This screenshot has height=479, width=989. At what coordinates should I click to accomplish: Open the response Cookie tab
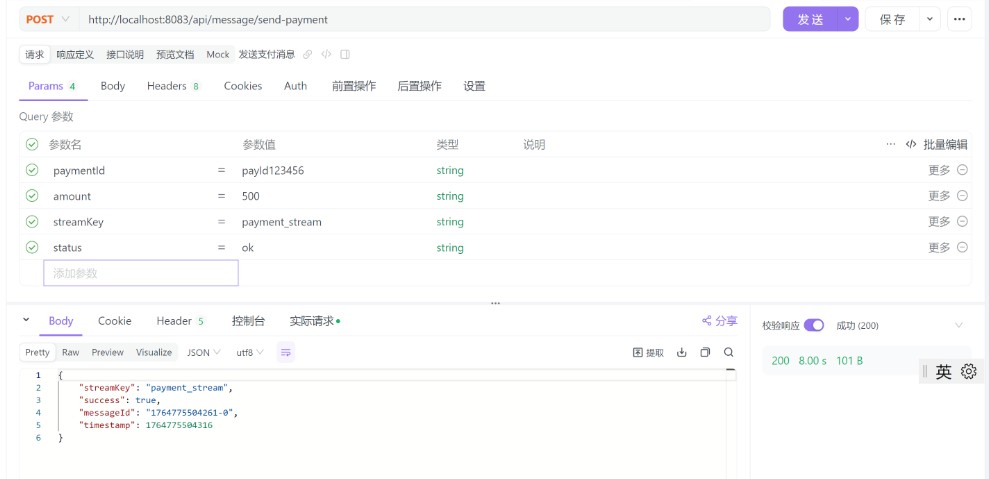115,321
